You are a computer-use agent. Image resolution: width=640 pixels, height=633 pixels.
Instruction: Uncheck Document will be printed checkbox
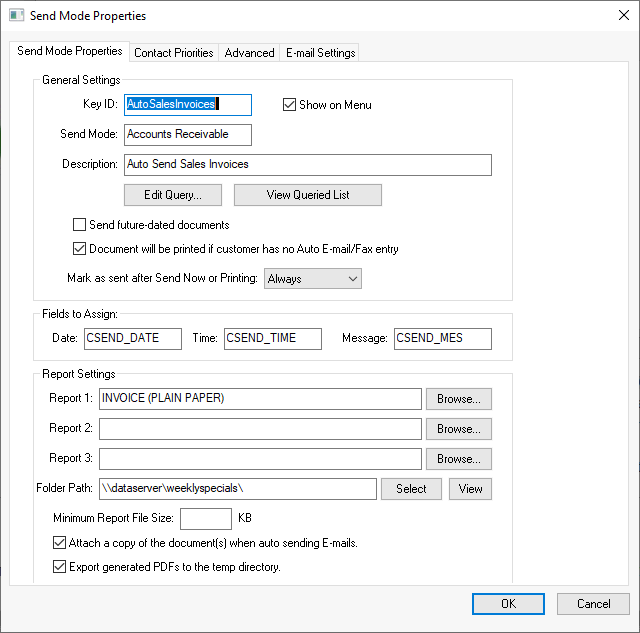point(80,249)
